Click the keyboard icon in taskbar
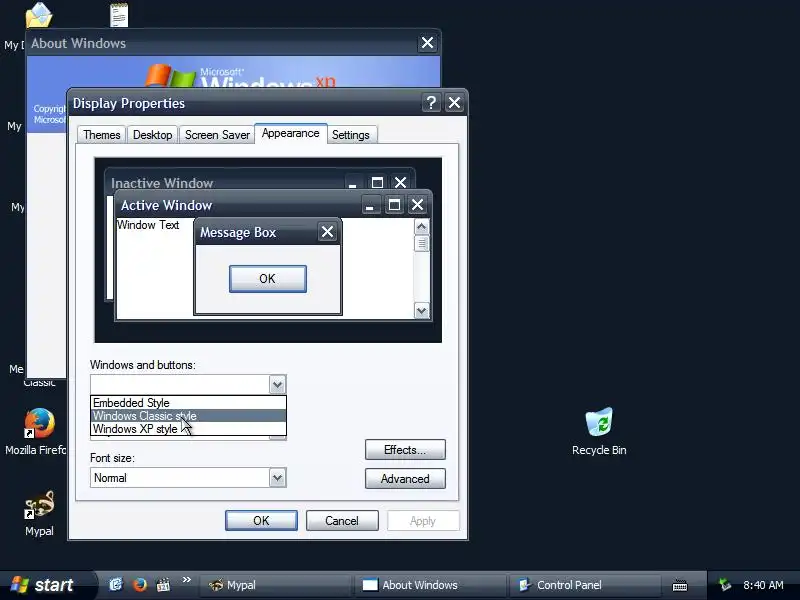 click(x=680, y=586)
